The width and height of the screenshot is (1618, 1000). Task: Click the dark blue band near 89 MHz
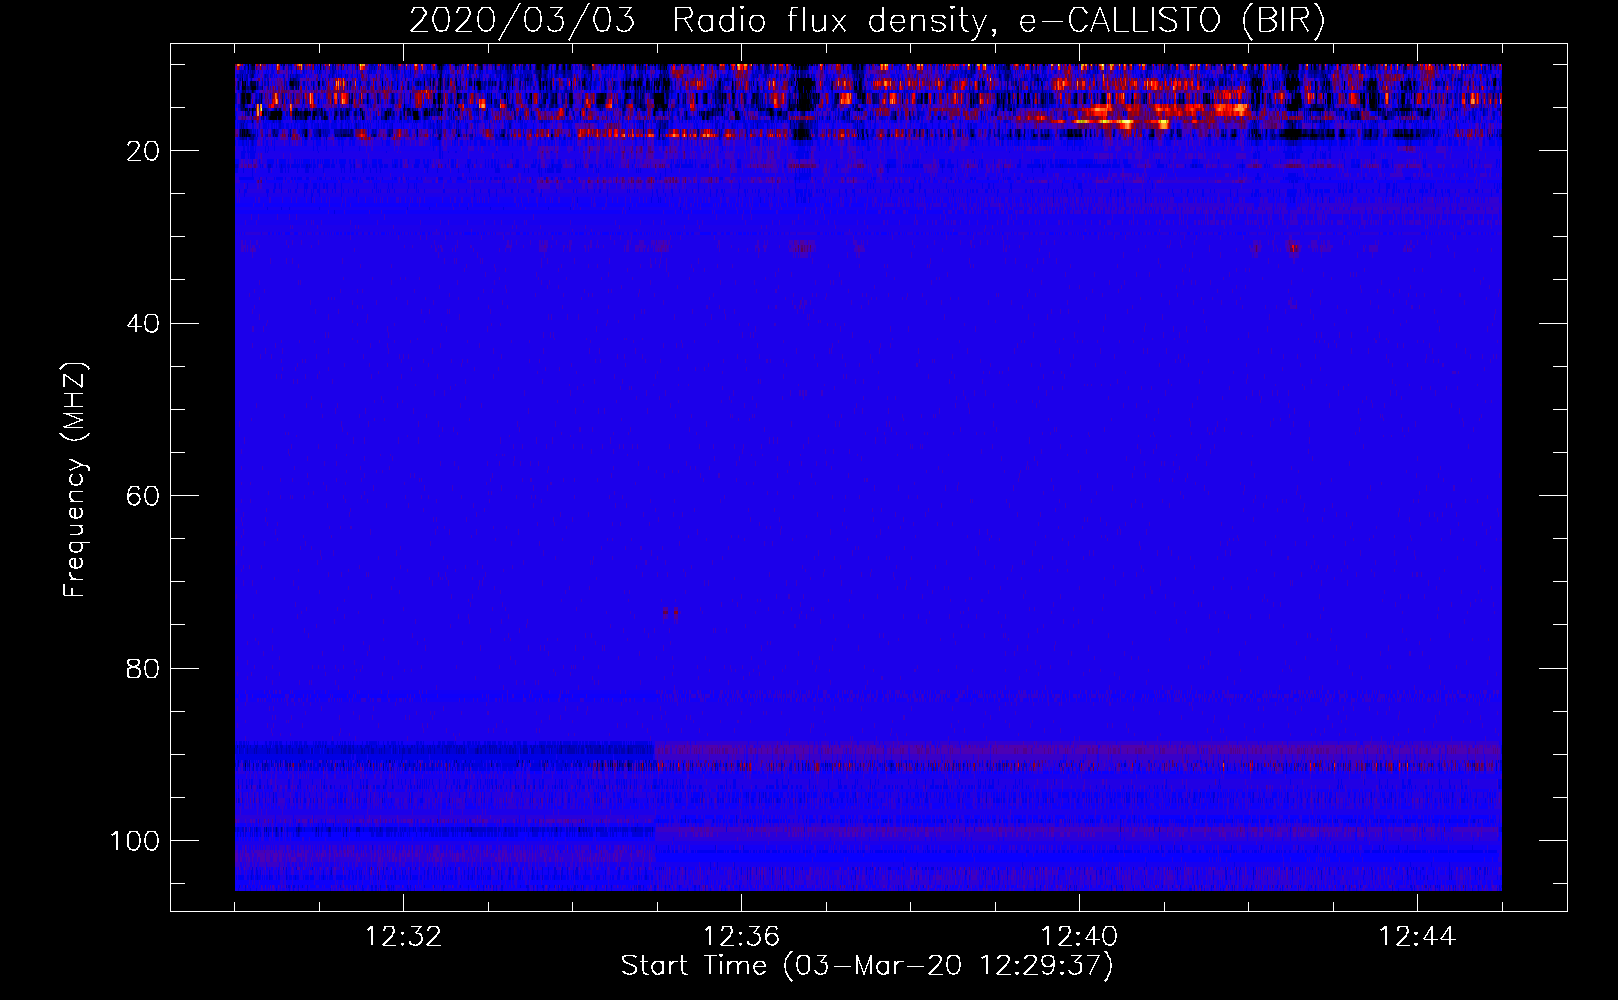click(x=445, y=748)
